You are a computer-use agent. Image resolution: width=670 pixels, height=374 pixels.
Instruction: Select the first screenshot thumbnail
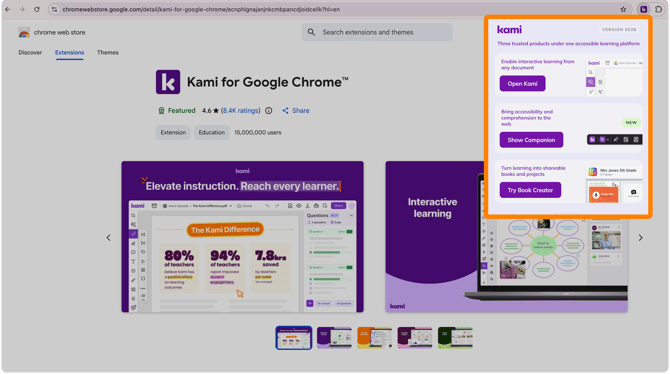pyautogui.click(x=294, y=338)
